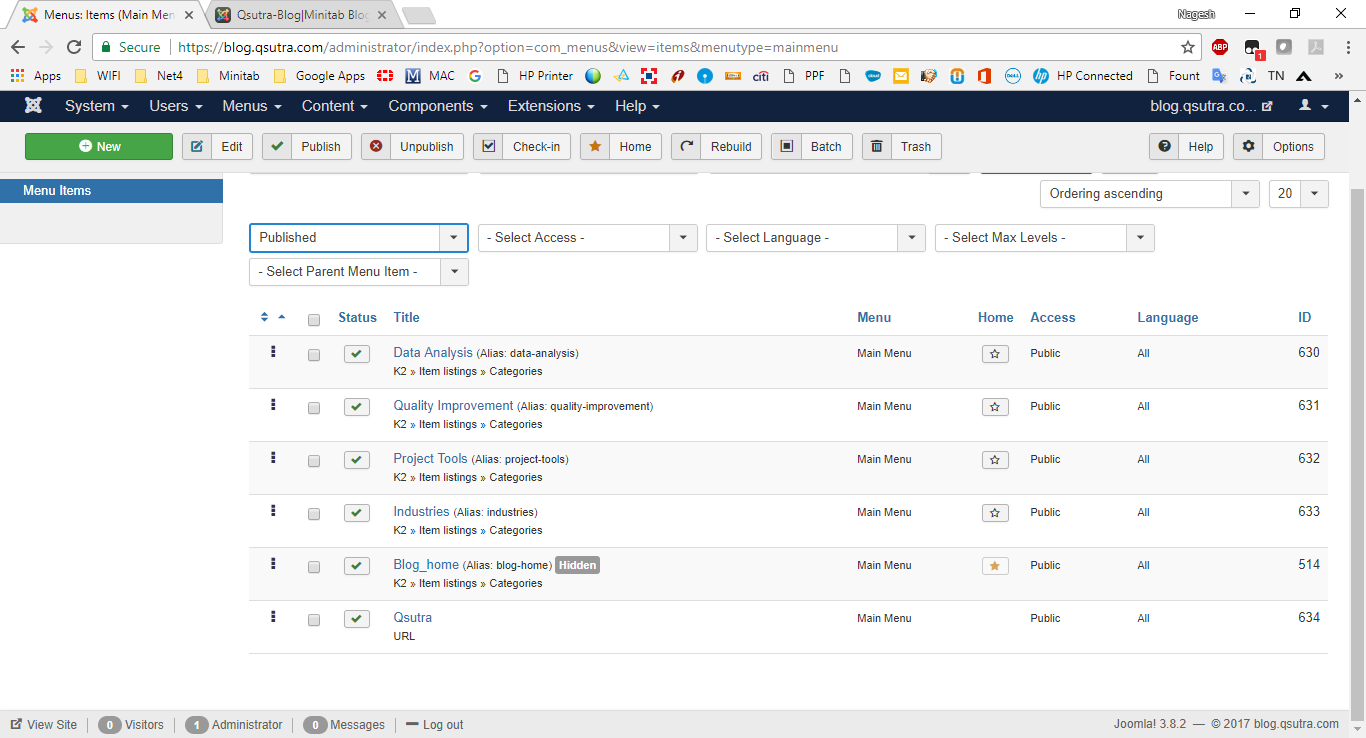1366x738 pixels.
Task: Toggle published status of Quality Improvement
Action: tap(357, 407)
